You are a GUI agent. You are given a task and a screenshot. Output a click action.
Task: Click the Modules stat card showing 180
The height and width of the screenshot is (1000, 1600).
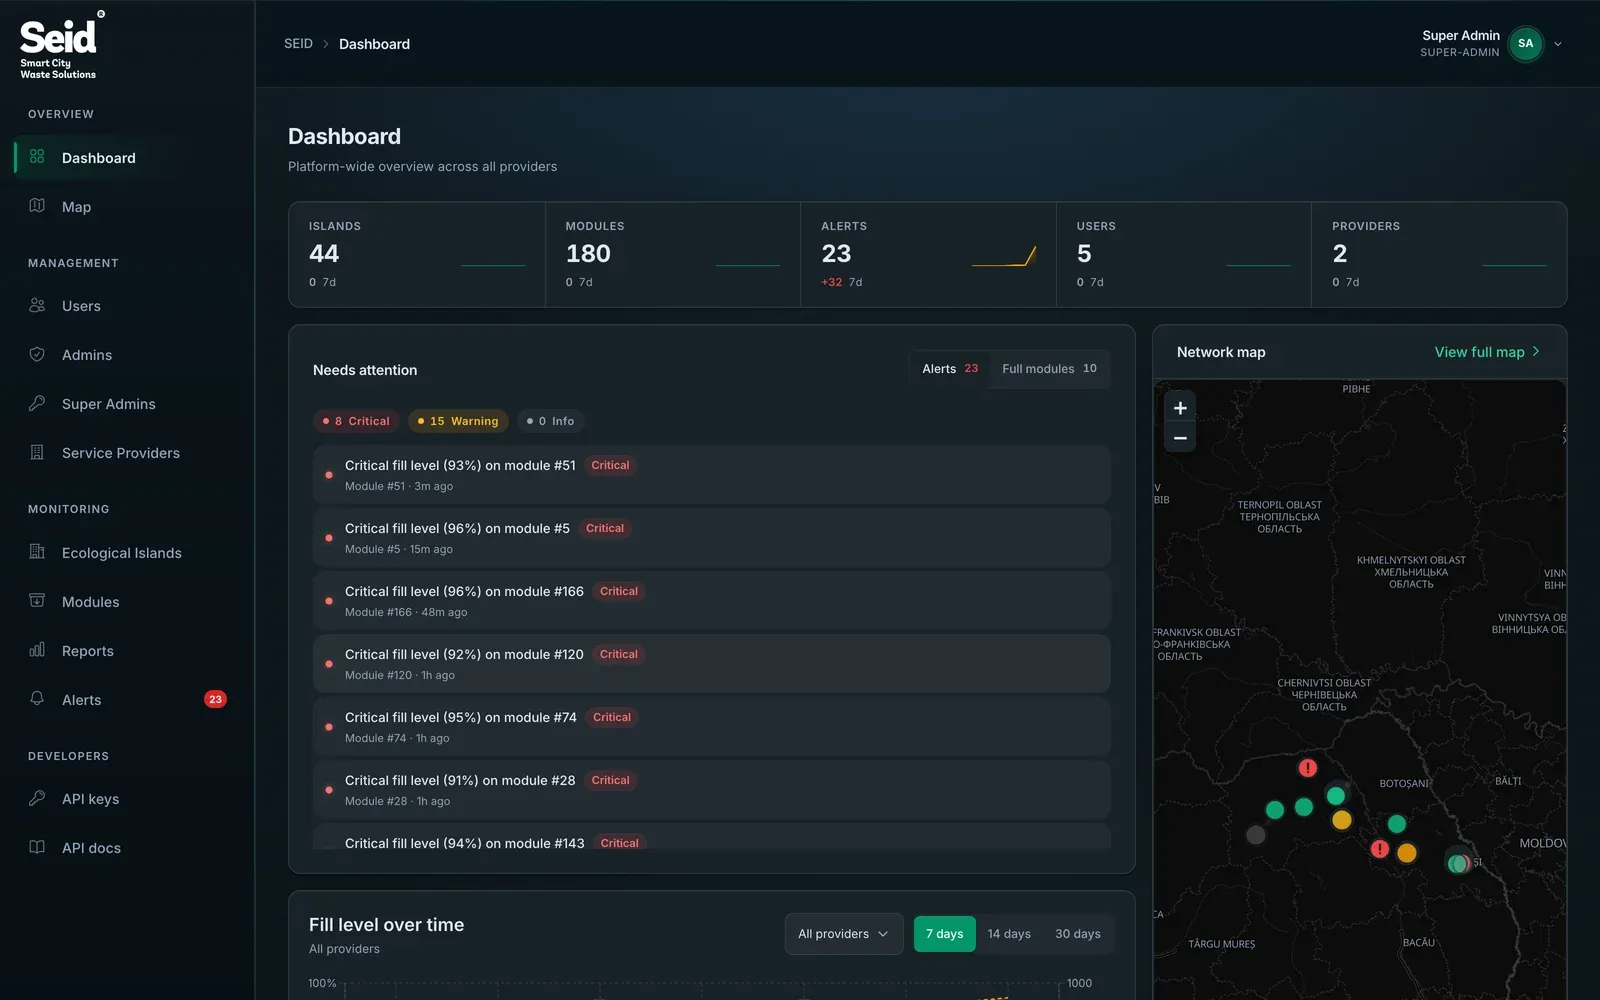[x=673, y=254]
